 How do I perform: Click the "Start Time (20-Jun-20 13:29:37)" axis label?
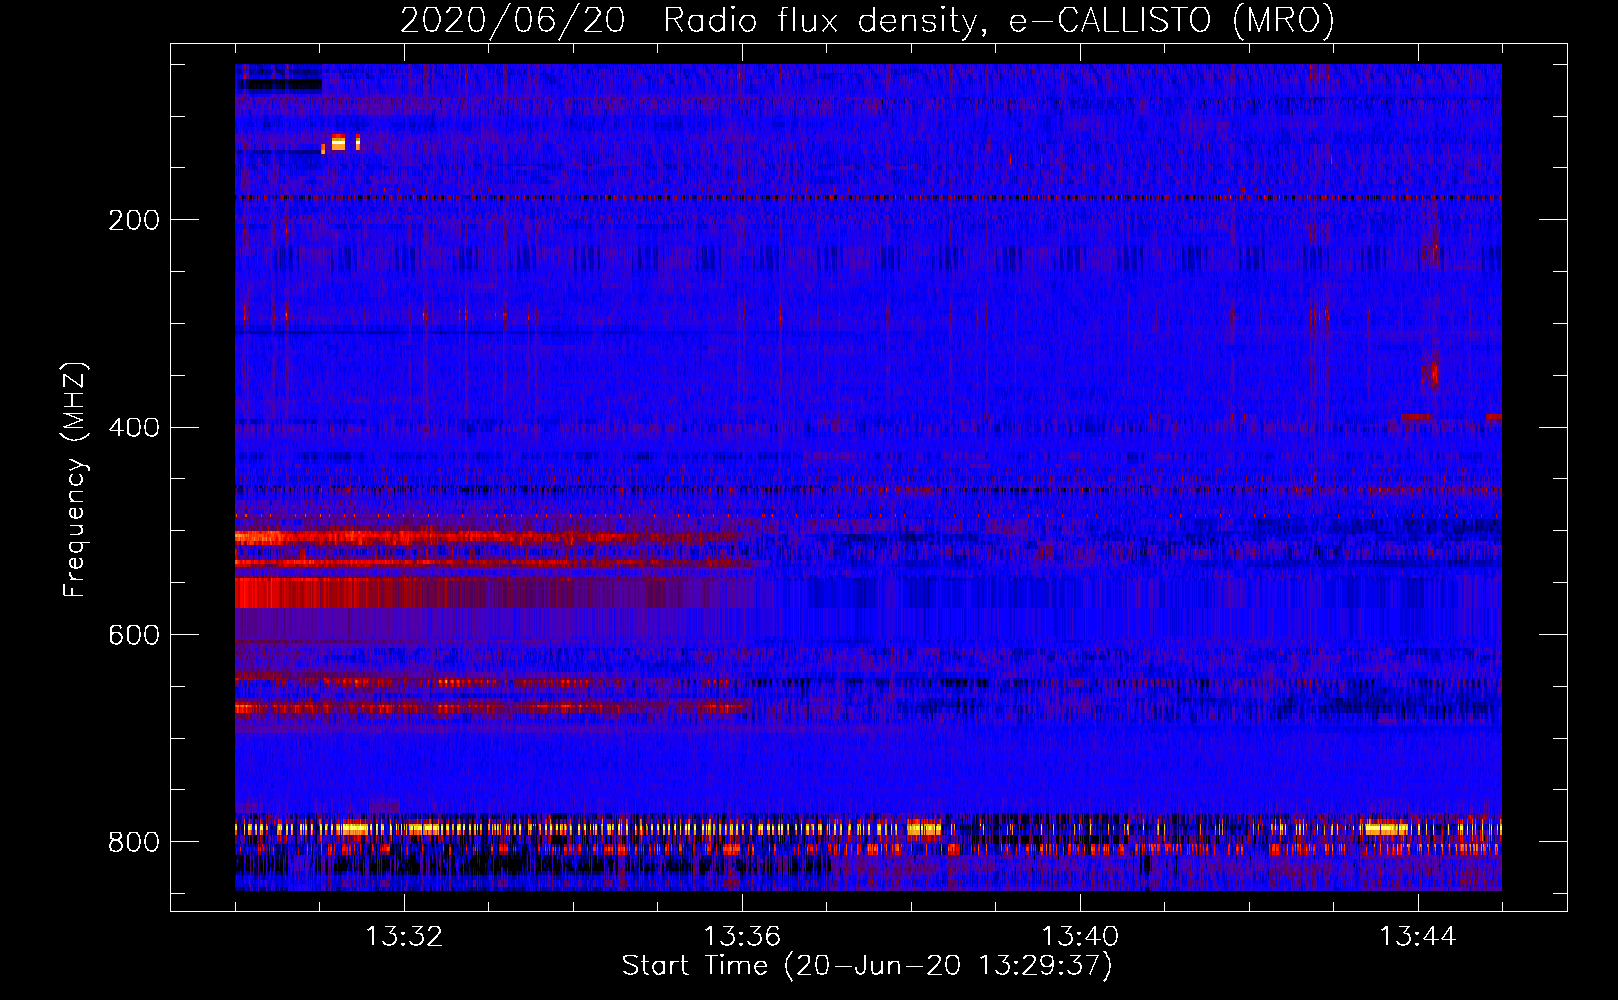[x=867, y=966]
